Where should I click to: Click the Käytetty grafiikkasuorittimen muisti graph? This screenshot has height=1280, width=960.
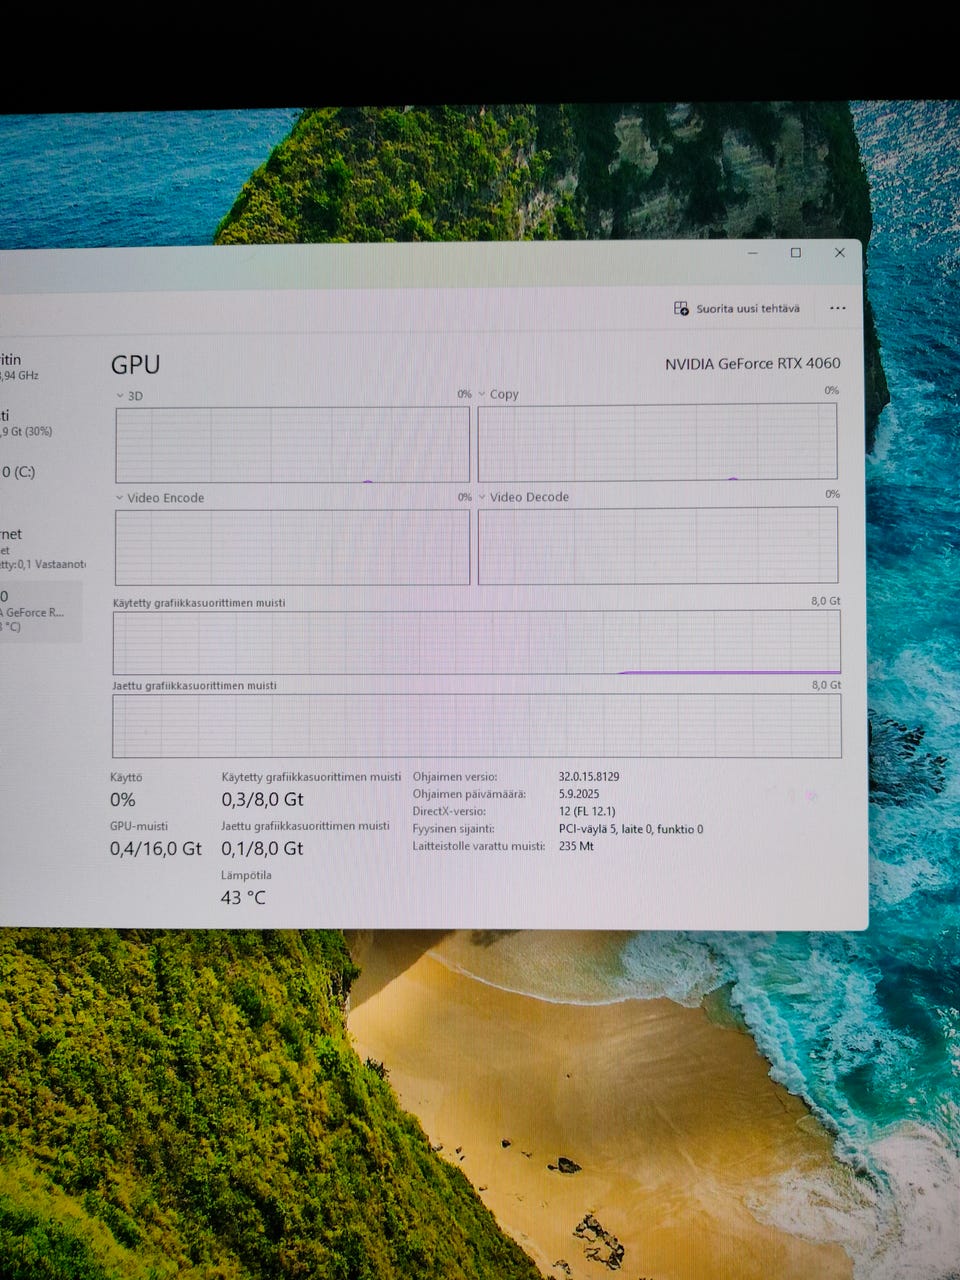click(477, 642)
